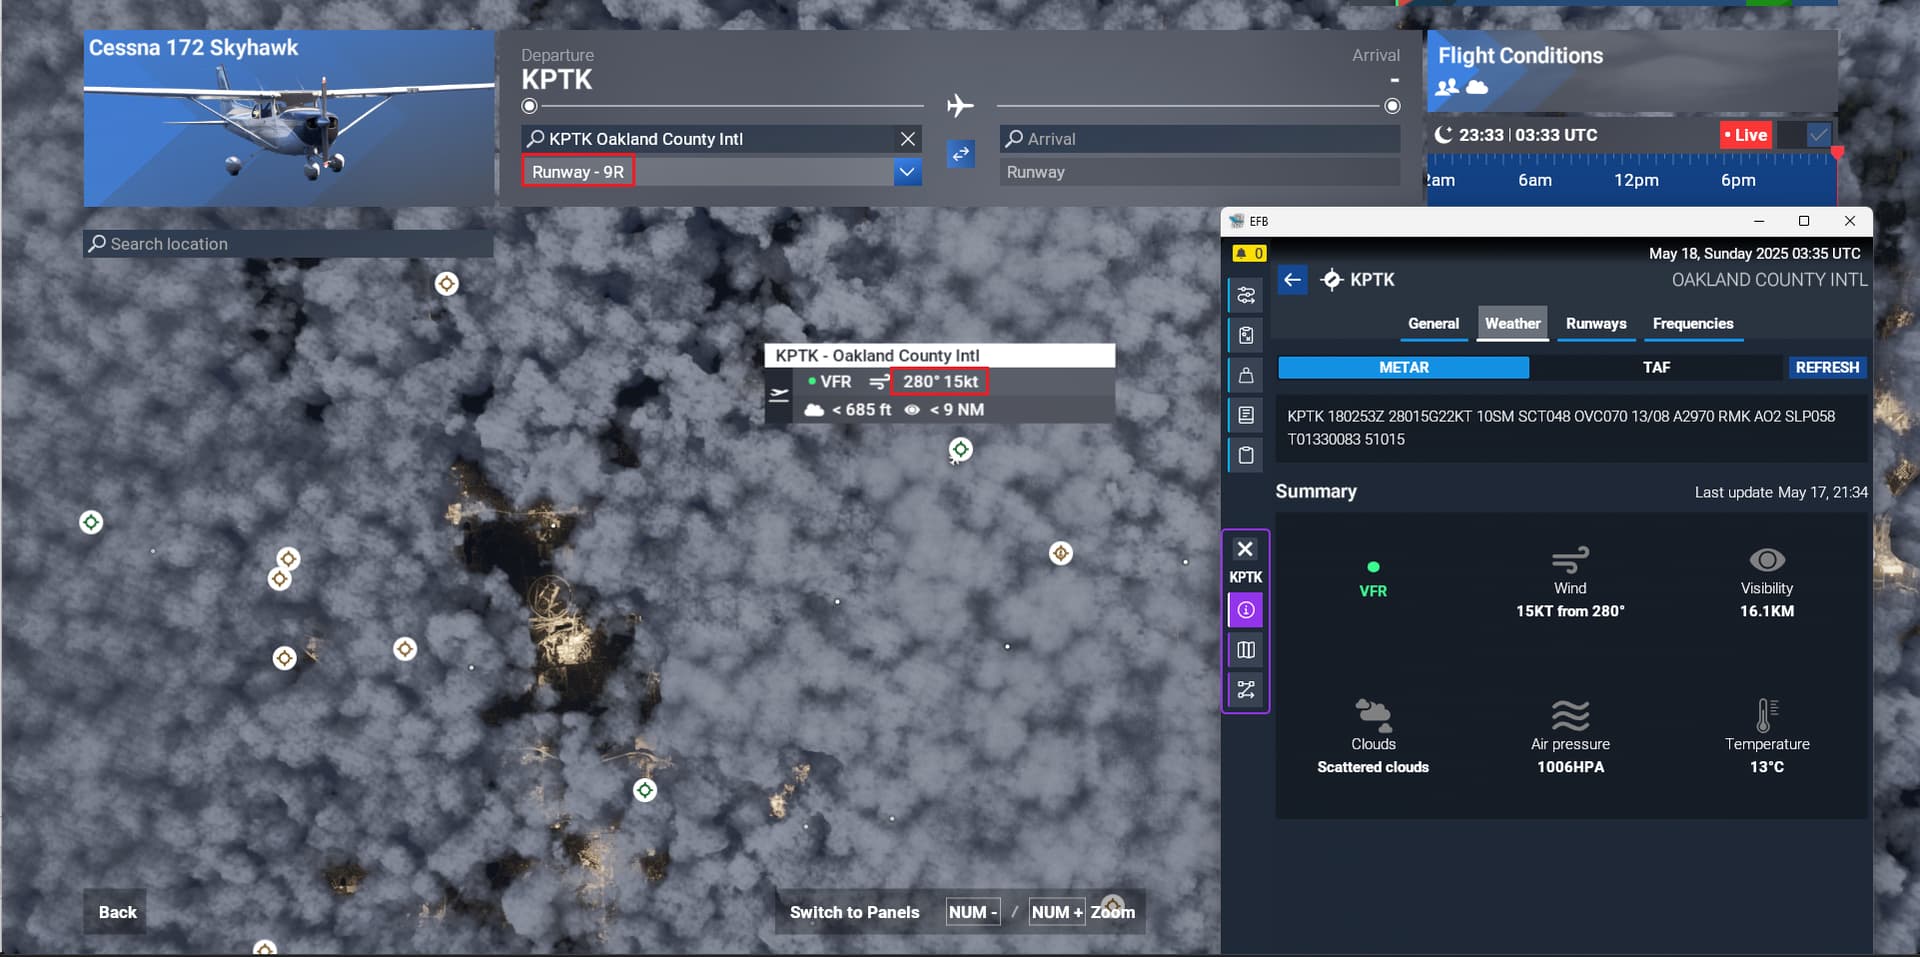Click the Arrival airport search field
This screenshot has height=957, width=1920.
click(x=1199, y=139)
